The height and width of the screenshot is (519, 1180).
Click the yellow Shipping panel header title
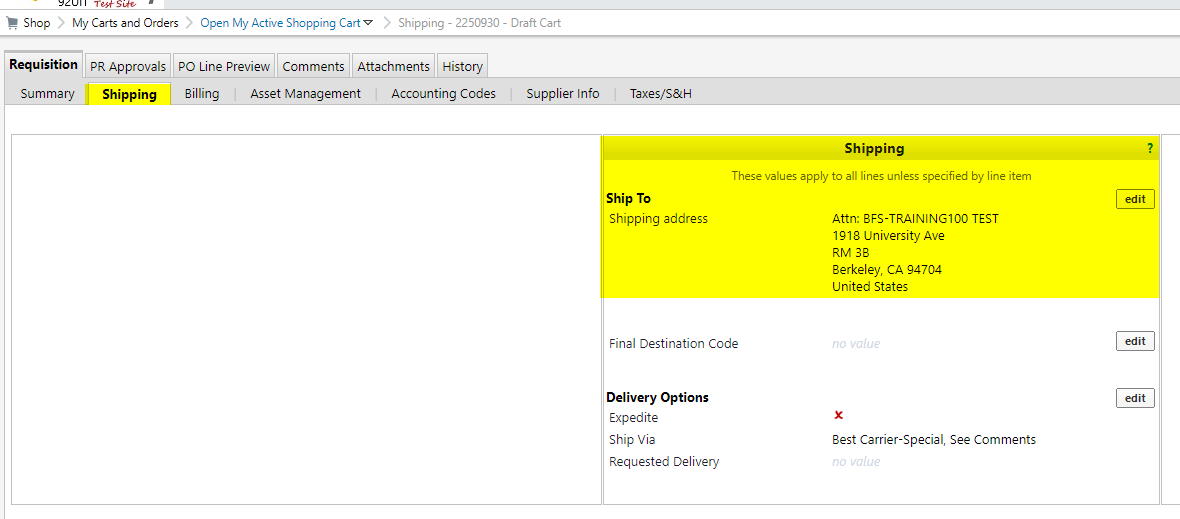[874, 149]
